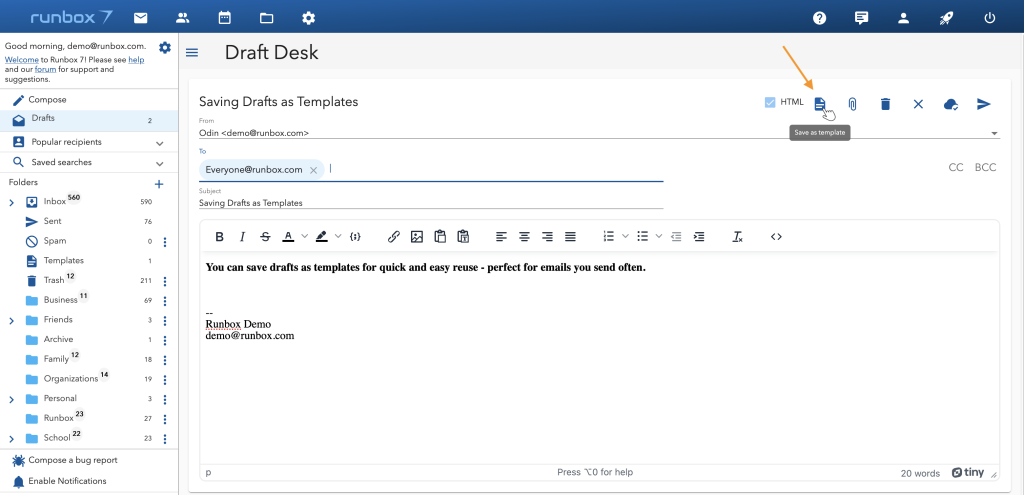The image size is (1024, 495).
Task: Click the text color A button
Action: (288, 237)
